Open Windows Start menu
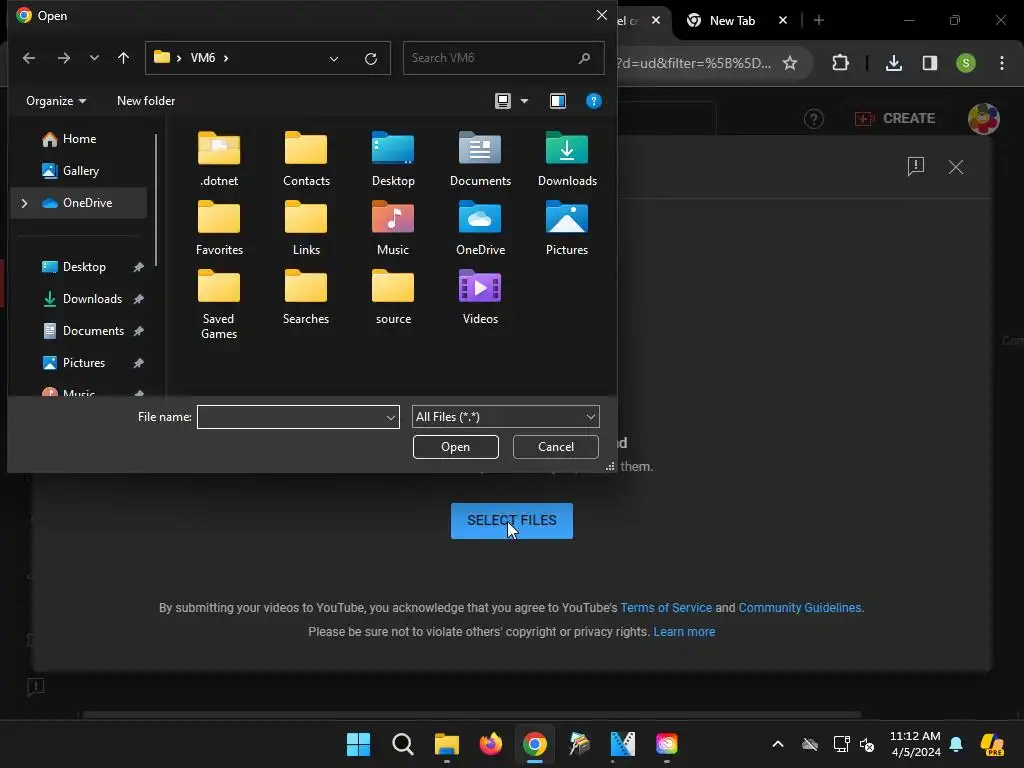This screenshot has width=1024, height=768. click(x=358, y=744)
